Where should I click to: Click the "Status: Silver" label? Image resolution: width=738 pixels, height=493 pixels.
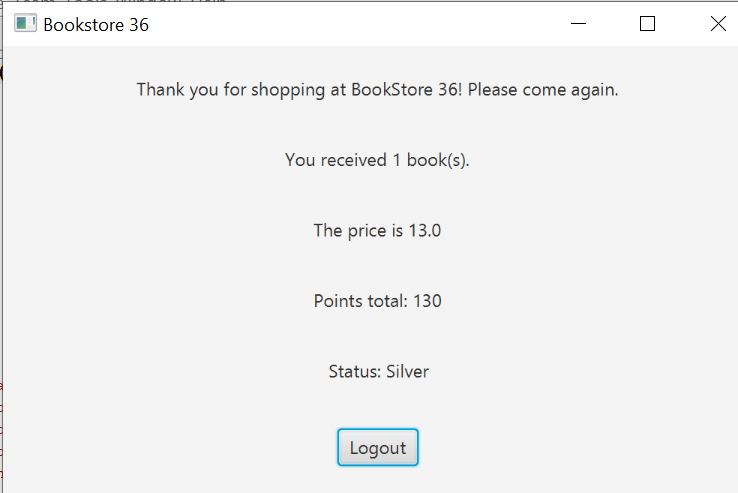coord(378,372)
